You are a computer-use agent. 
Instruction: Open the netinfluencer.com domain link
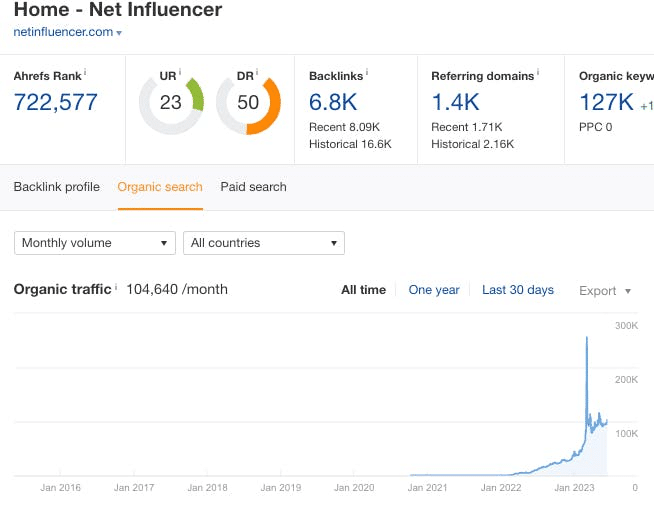pyautogui.click(x=63, y=32)
